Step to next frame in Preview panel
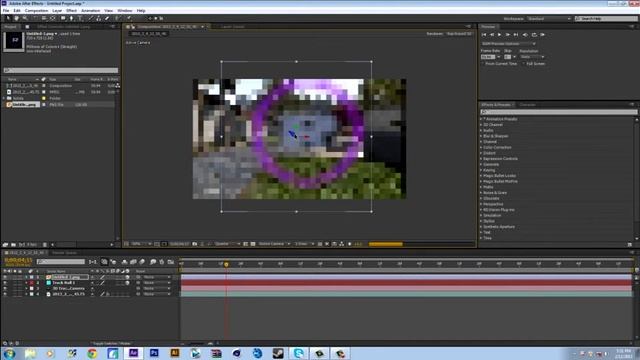Screen dimensions: 640x360 tap(508, 35)
